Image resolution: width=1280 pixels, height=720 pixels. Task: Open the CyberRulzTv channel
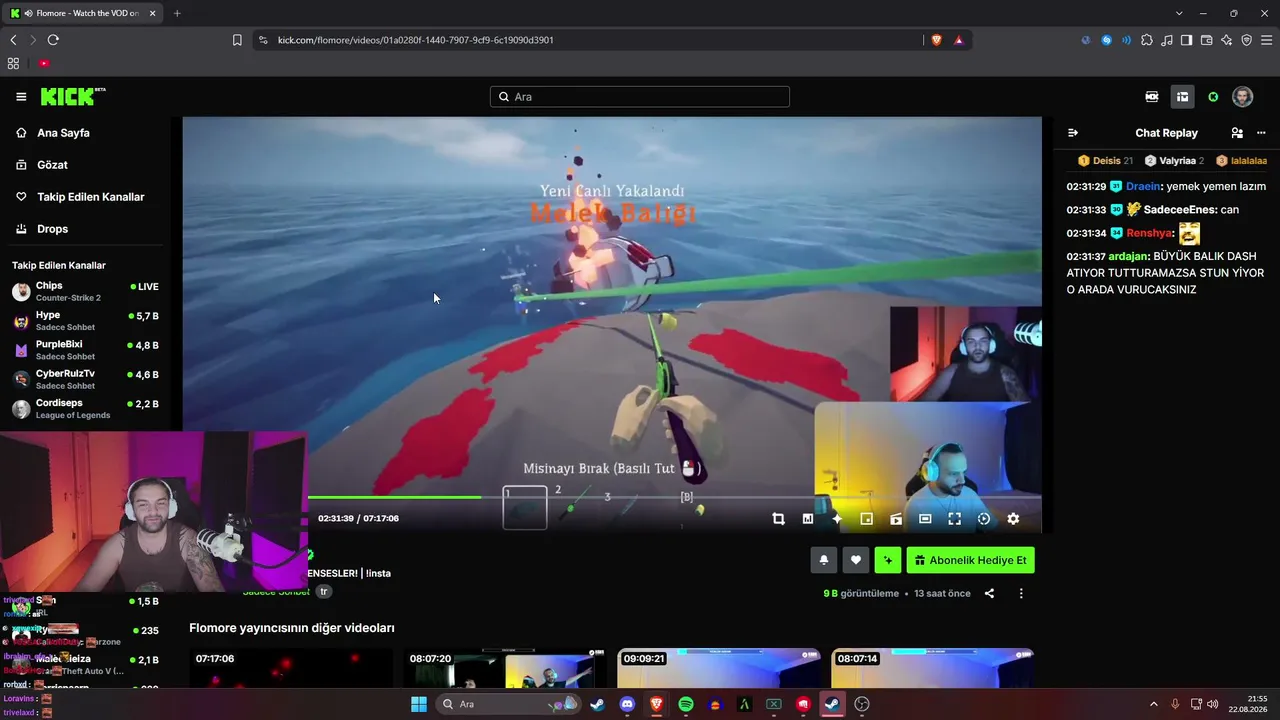85,379
